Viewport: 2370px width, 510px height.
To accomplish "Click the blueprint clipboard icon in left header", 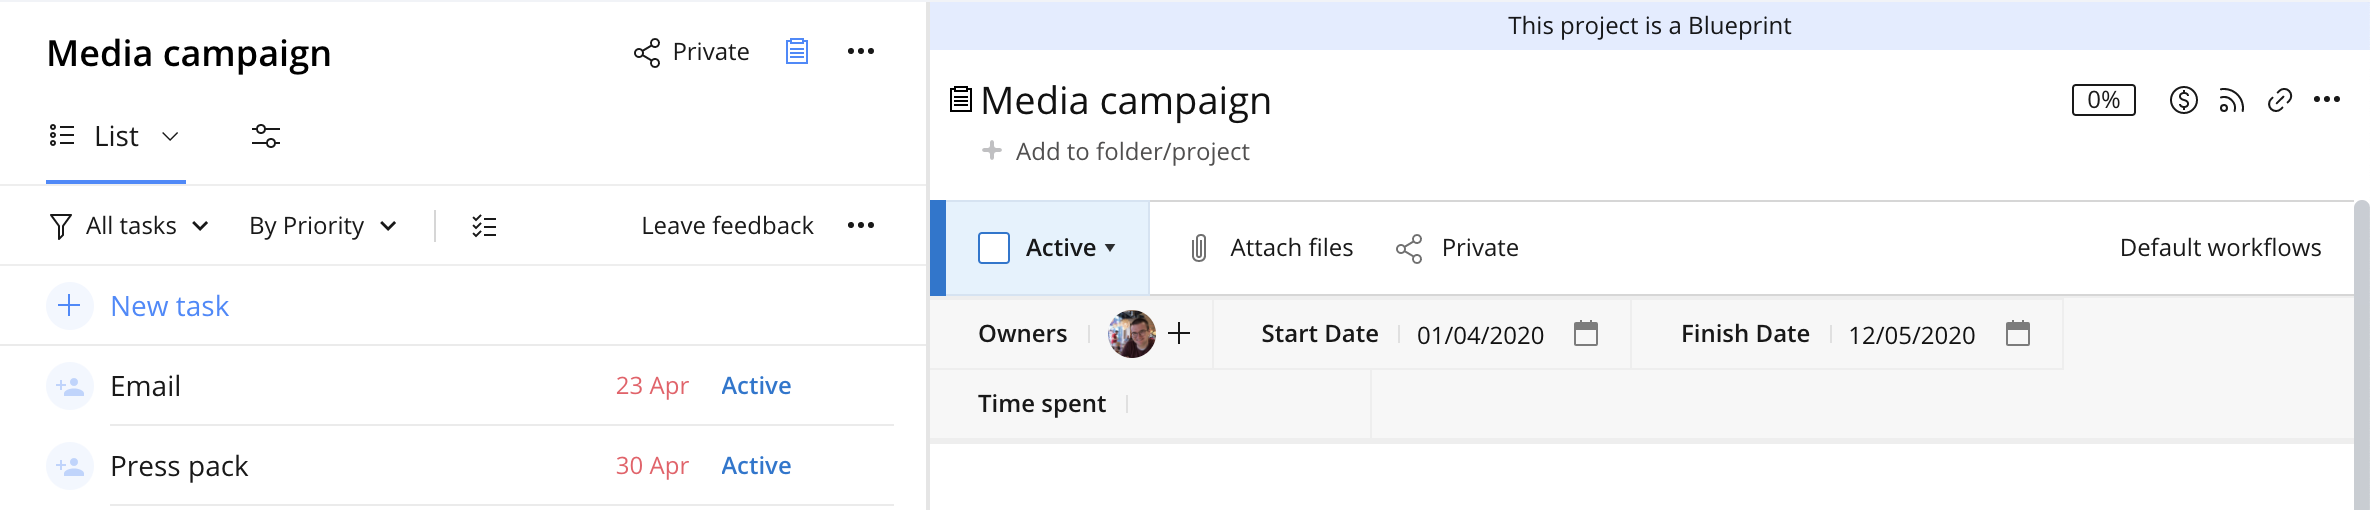I will (x=797, y=51).
